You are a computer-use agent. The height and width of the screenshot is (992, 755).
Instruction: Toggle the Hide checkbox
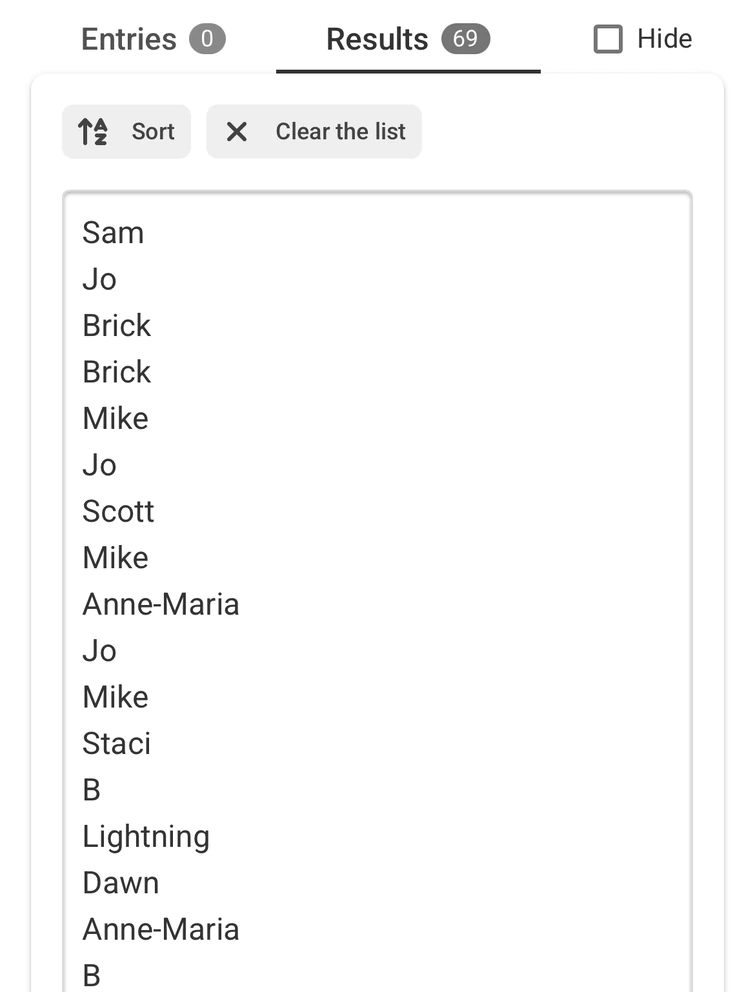tap(608, 40)
